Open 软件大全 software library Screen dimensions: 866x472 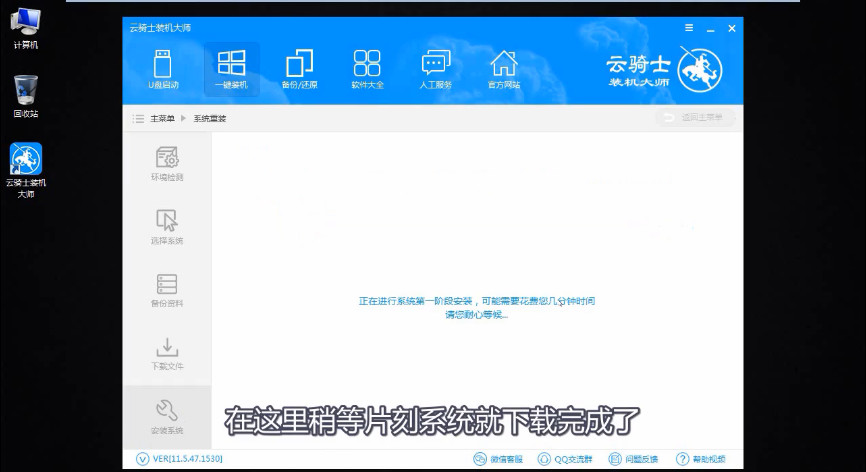(367, 70)
